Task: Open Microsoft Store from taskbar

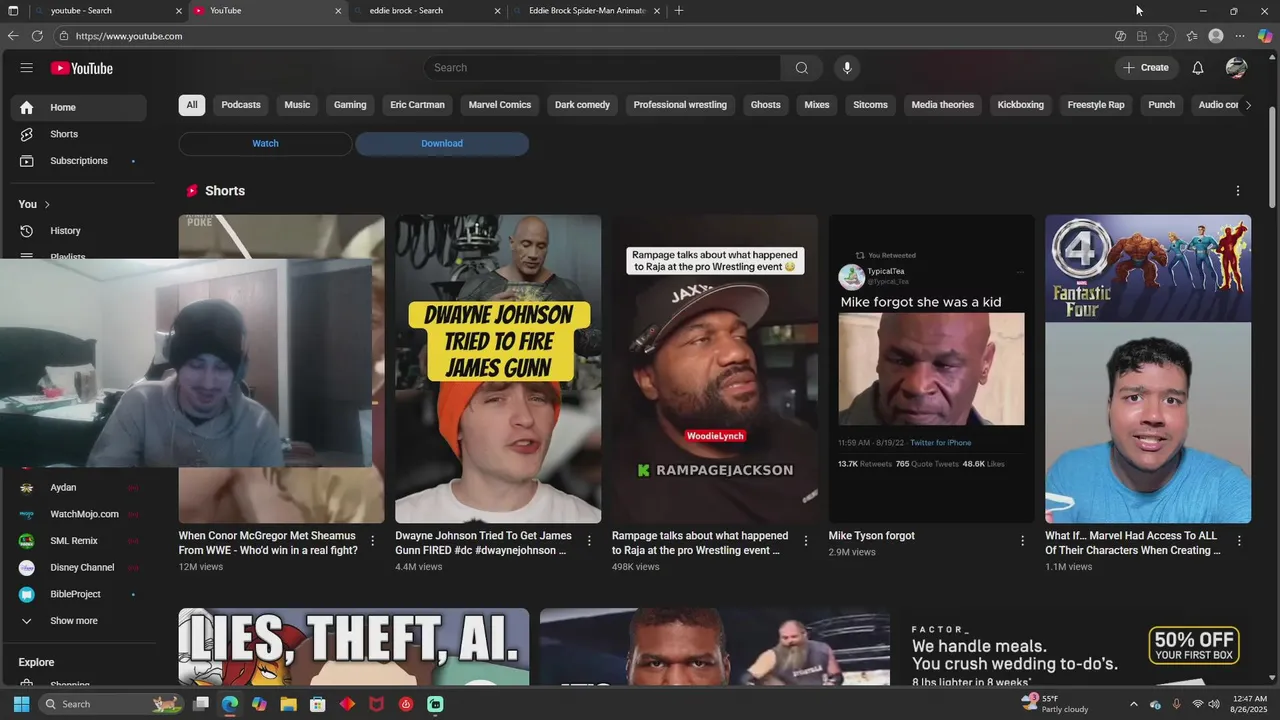Action: (317, 704)
